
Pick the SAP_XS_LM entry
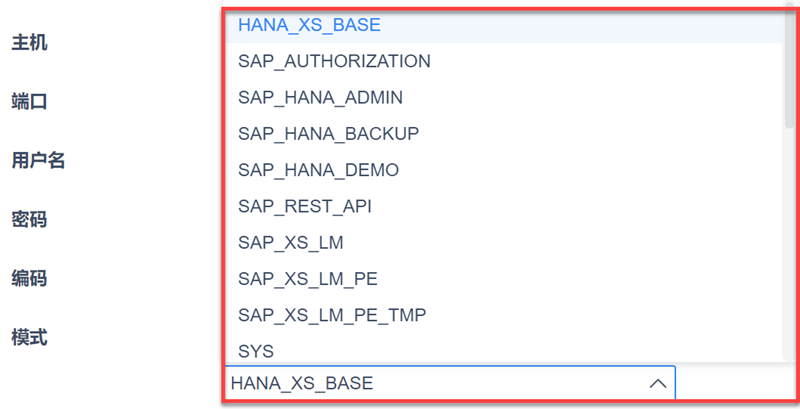coord(290,242)
